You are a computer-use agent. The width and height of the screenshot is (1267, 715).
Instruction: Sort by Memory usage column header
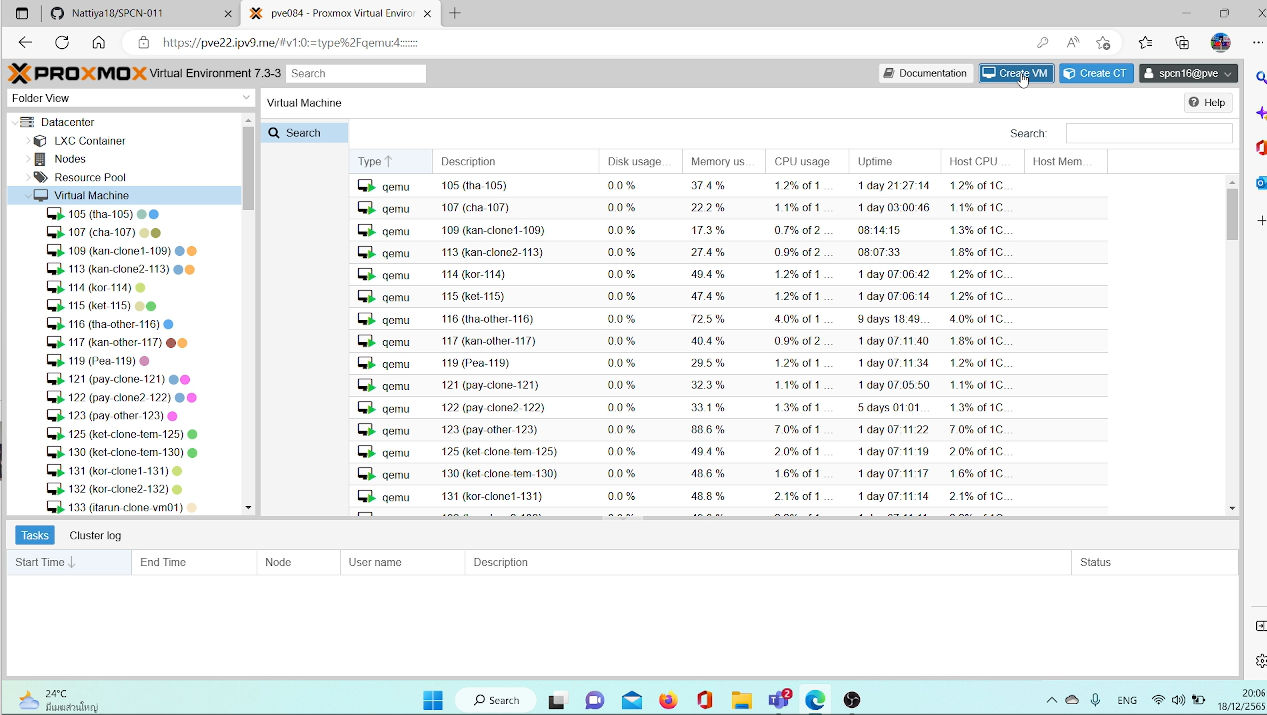click(724, 161)
